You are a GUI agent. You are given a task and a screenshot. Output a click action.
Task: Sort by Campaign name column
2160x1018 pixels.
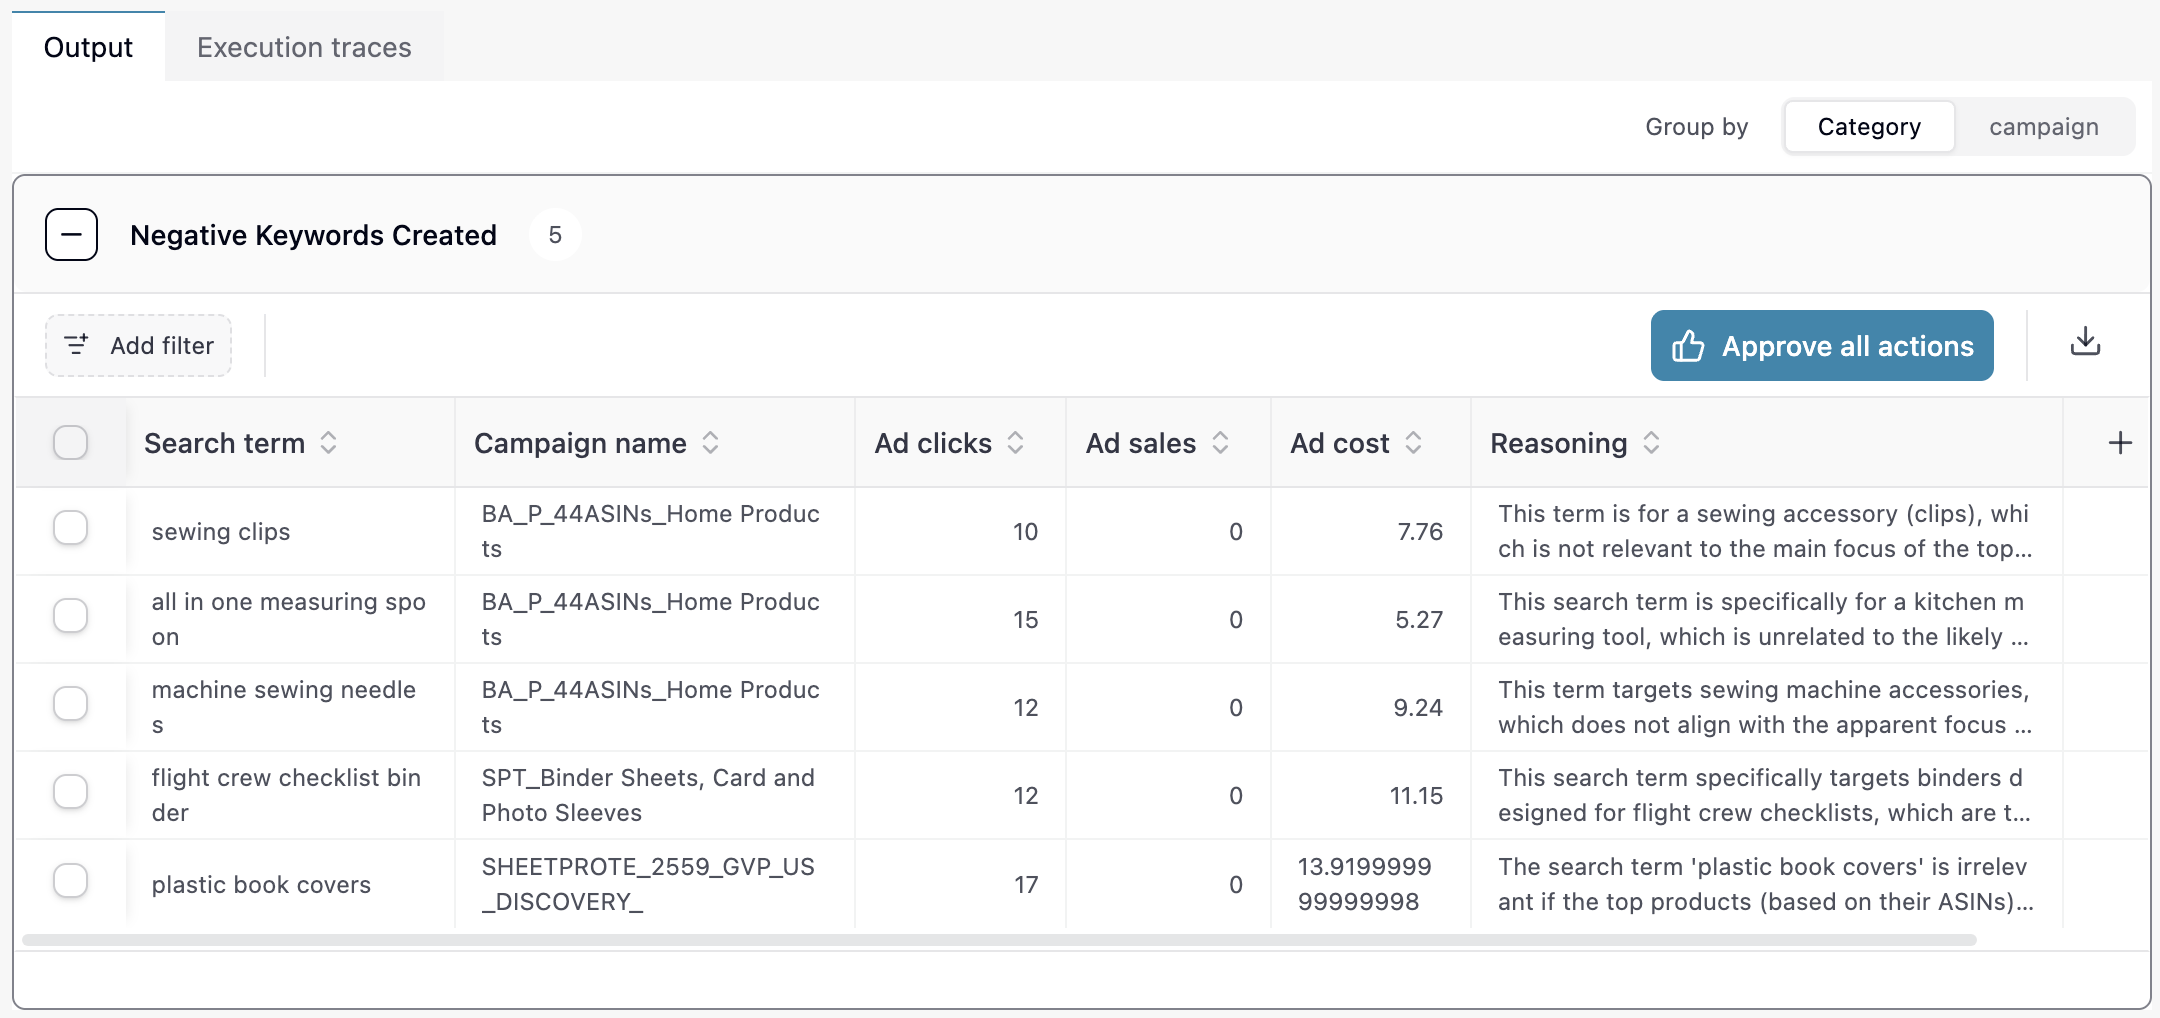710,443
